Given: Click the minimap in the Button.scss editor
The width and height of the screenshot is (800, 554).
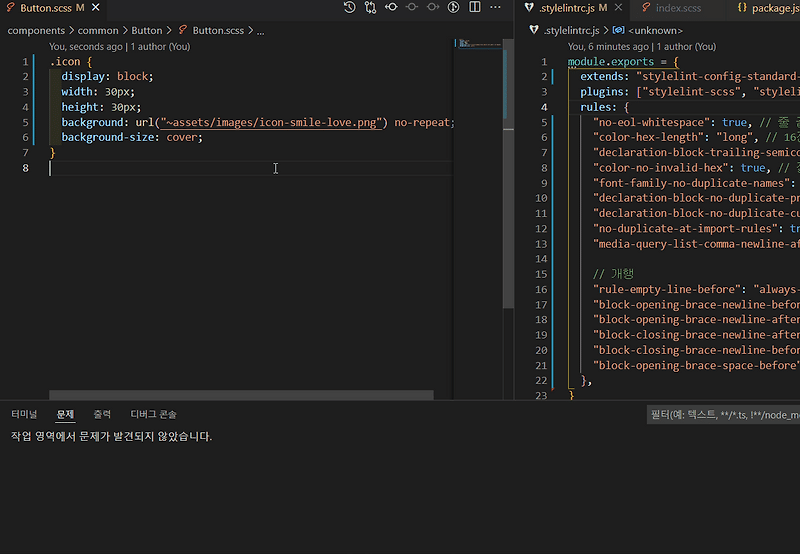Looking at the screenshot, I should (x=475, y=46).
